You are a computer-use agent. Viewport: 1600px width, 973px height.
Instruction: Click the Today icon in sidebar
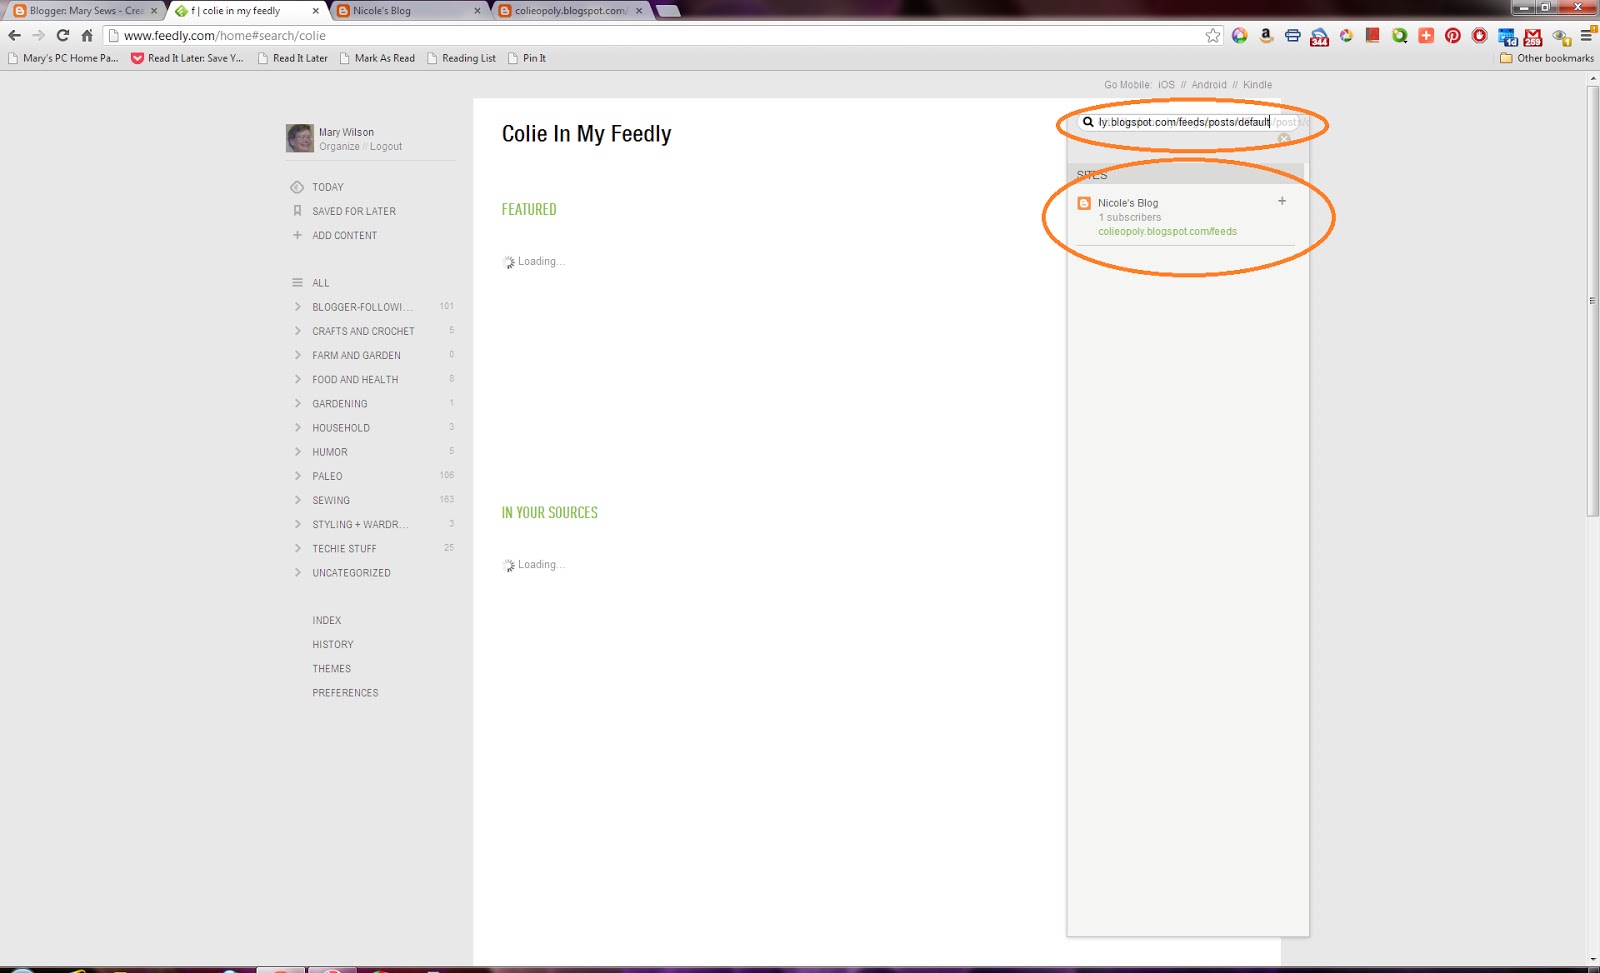(297, 187)
